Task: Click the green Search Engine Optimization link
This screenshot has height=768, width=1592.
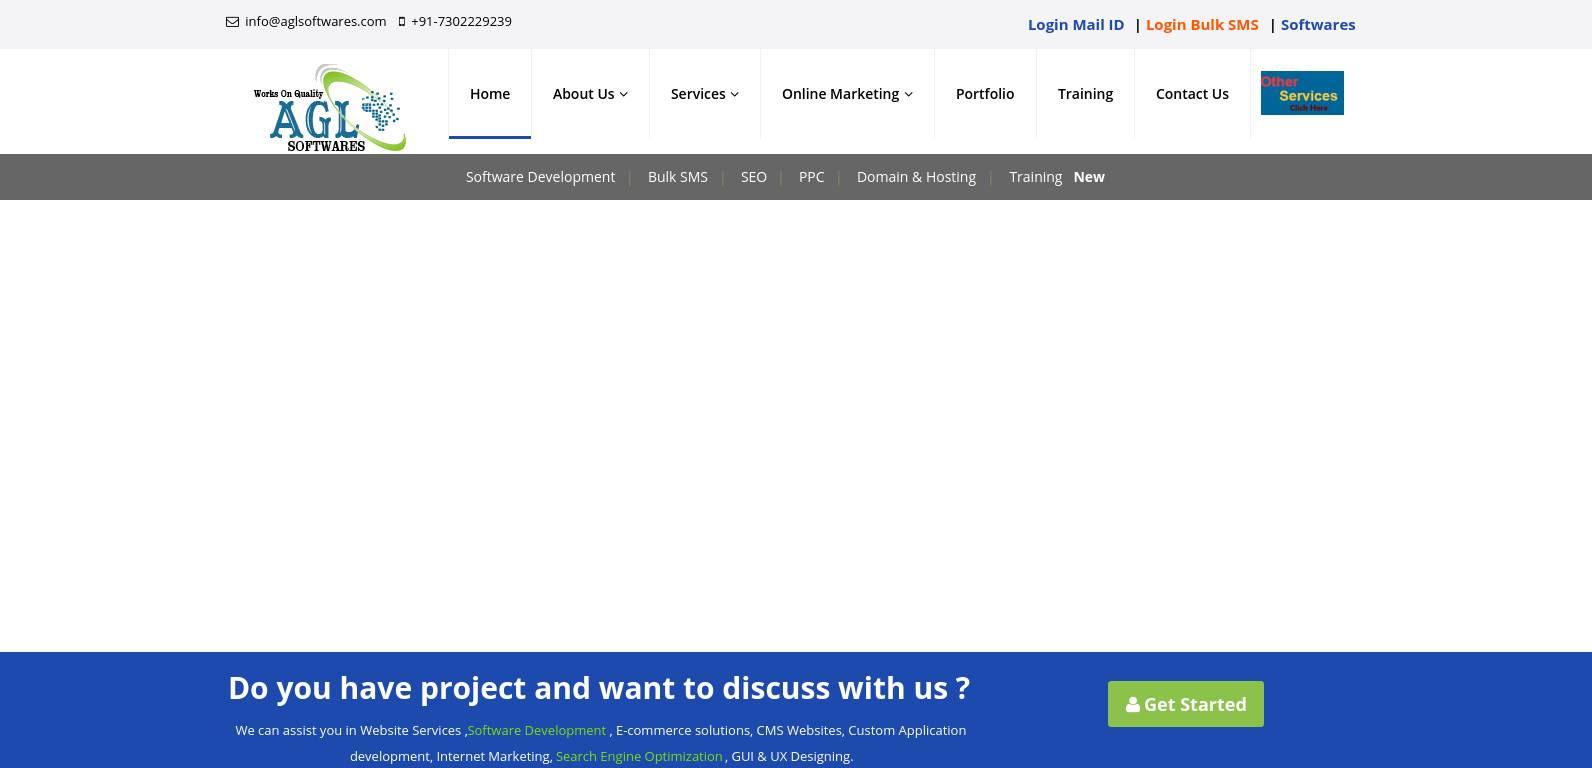Action: [638, 757]
